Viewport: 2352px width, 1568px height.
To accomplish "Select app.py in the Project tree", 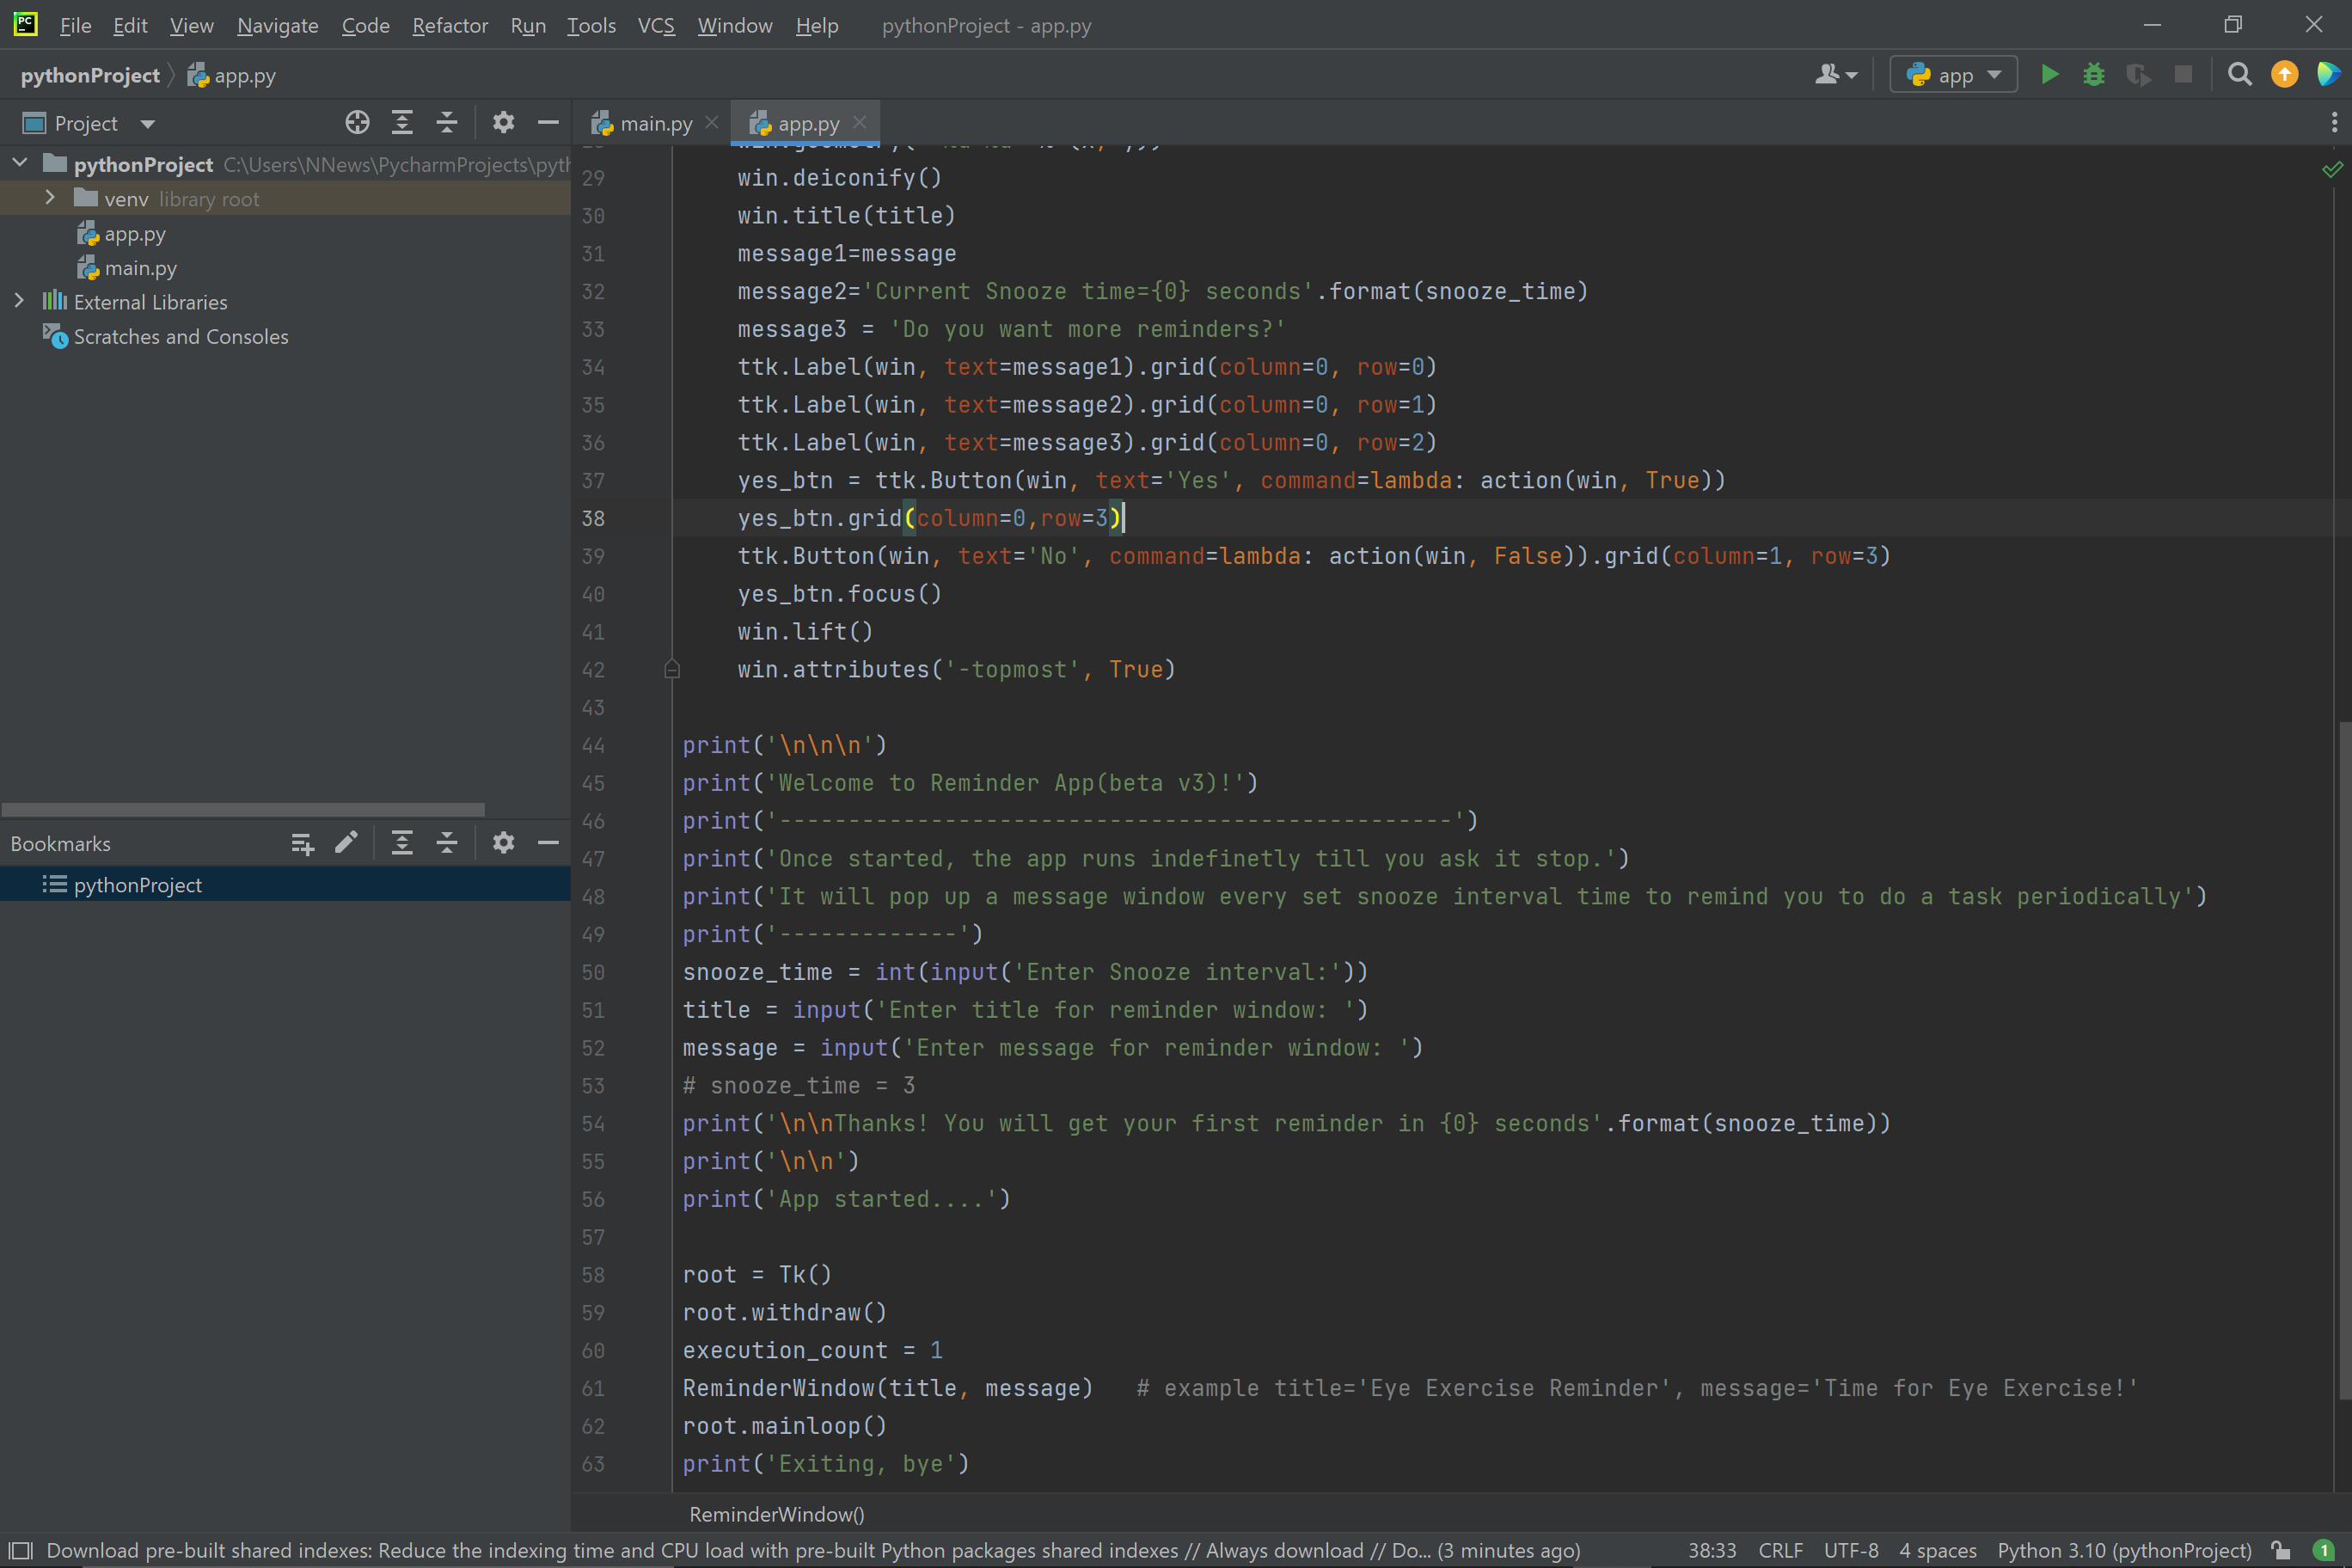I will coord(134,233).
